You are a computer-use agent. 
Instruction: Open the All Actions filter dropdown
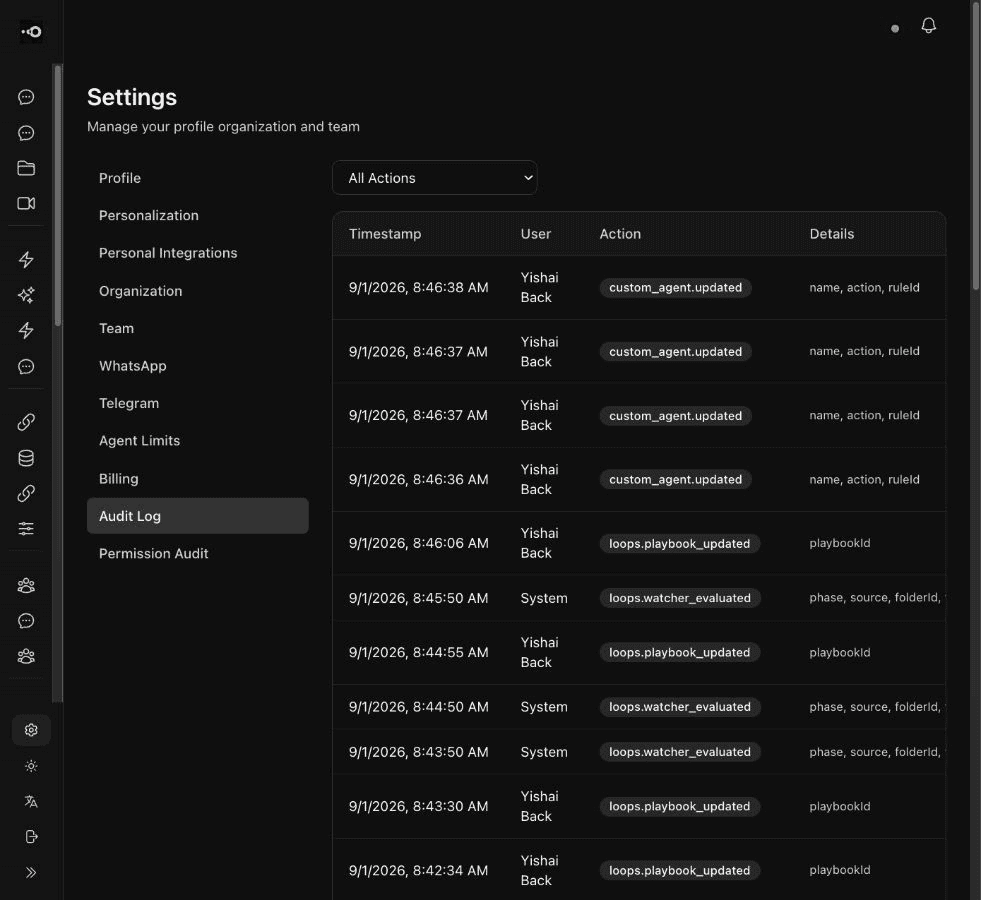tap(435, 178)
